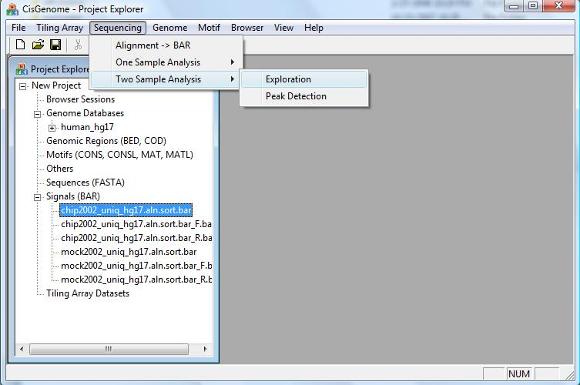The height and width of the screenshot is (385, 580).
Task: Click the Project Explorer panel icon
Action: (21, 69)
